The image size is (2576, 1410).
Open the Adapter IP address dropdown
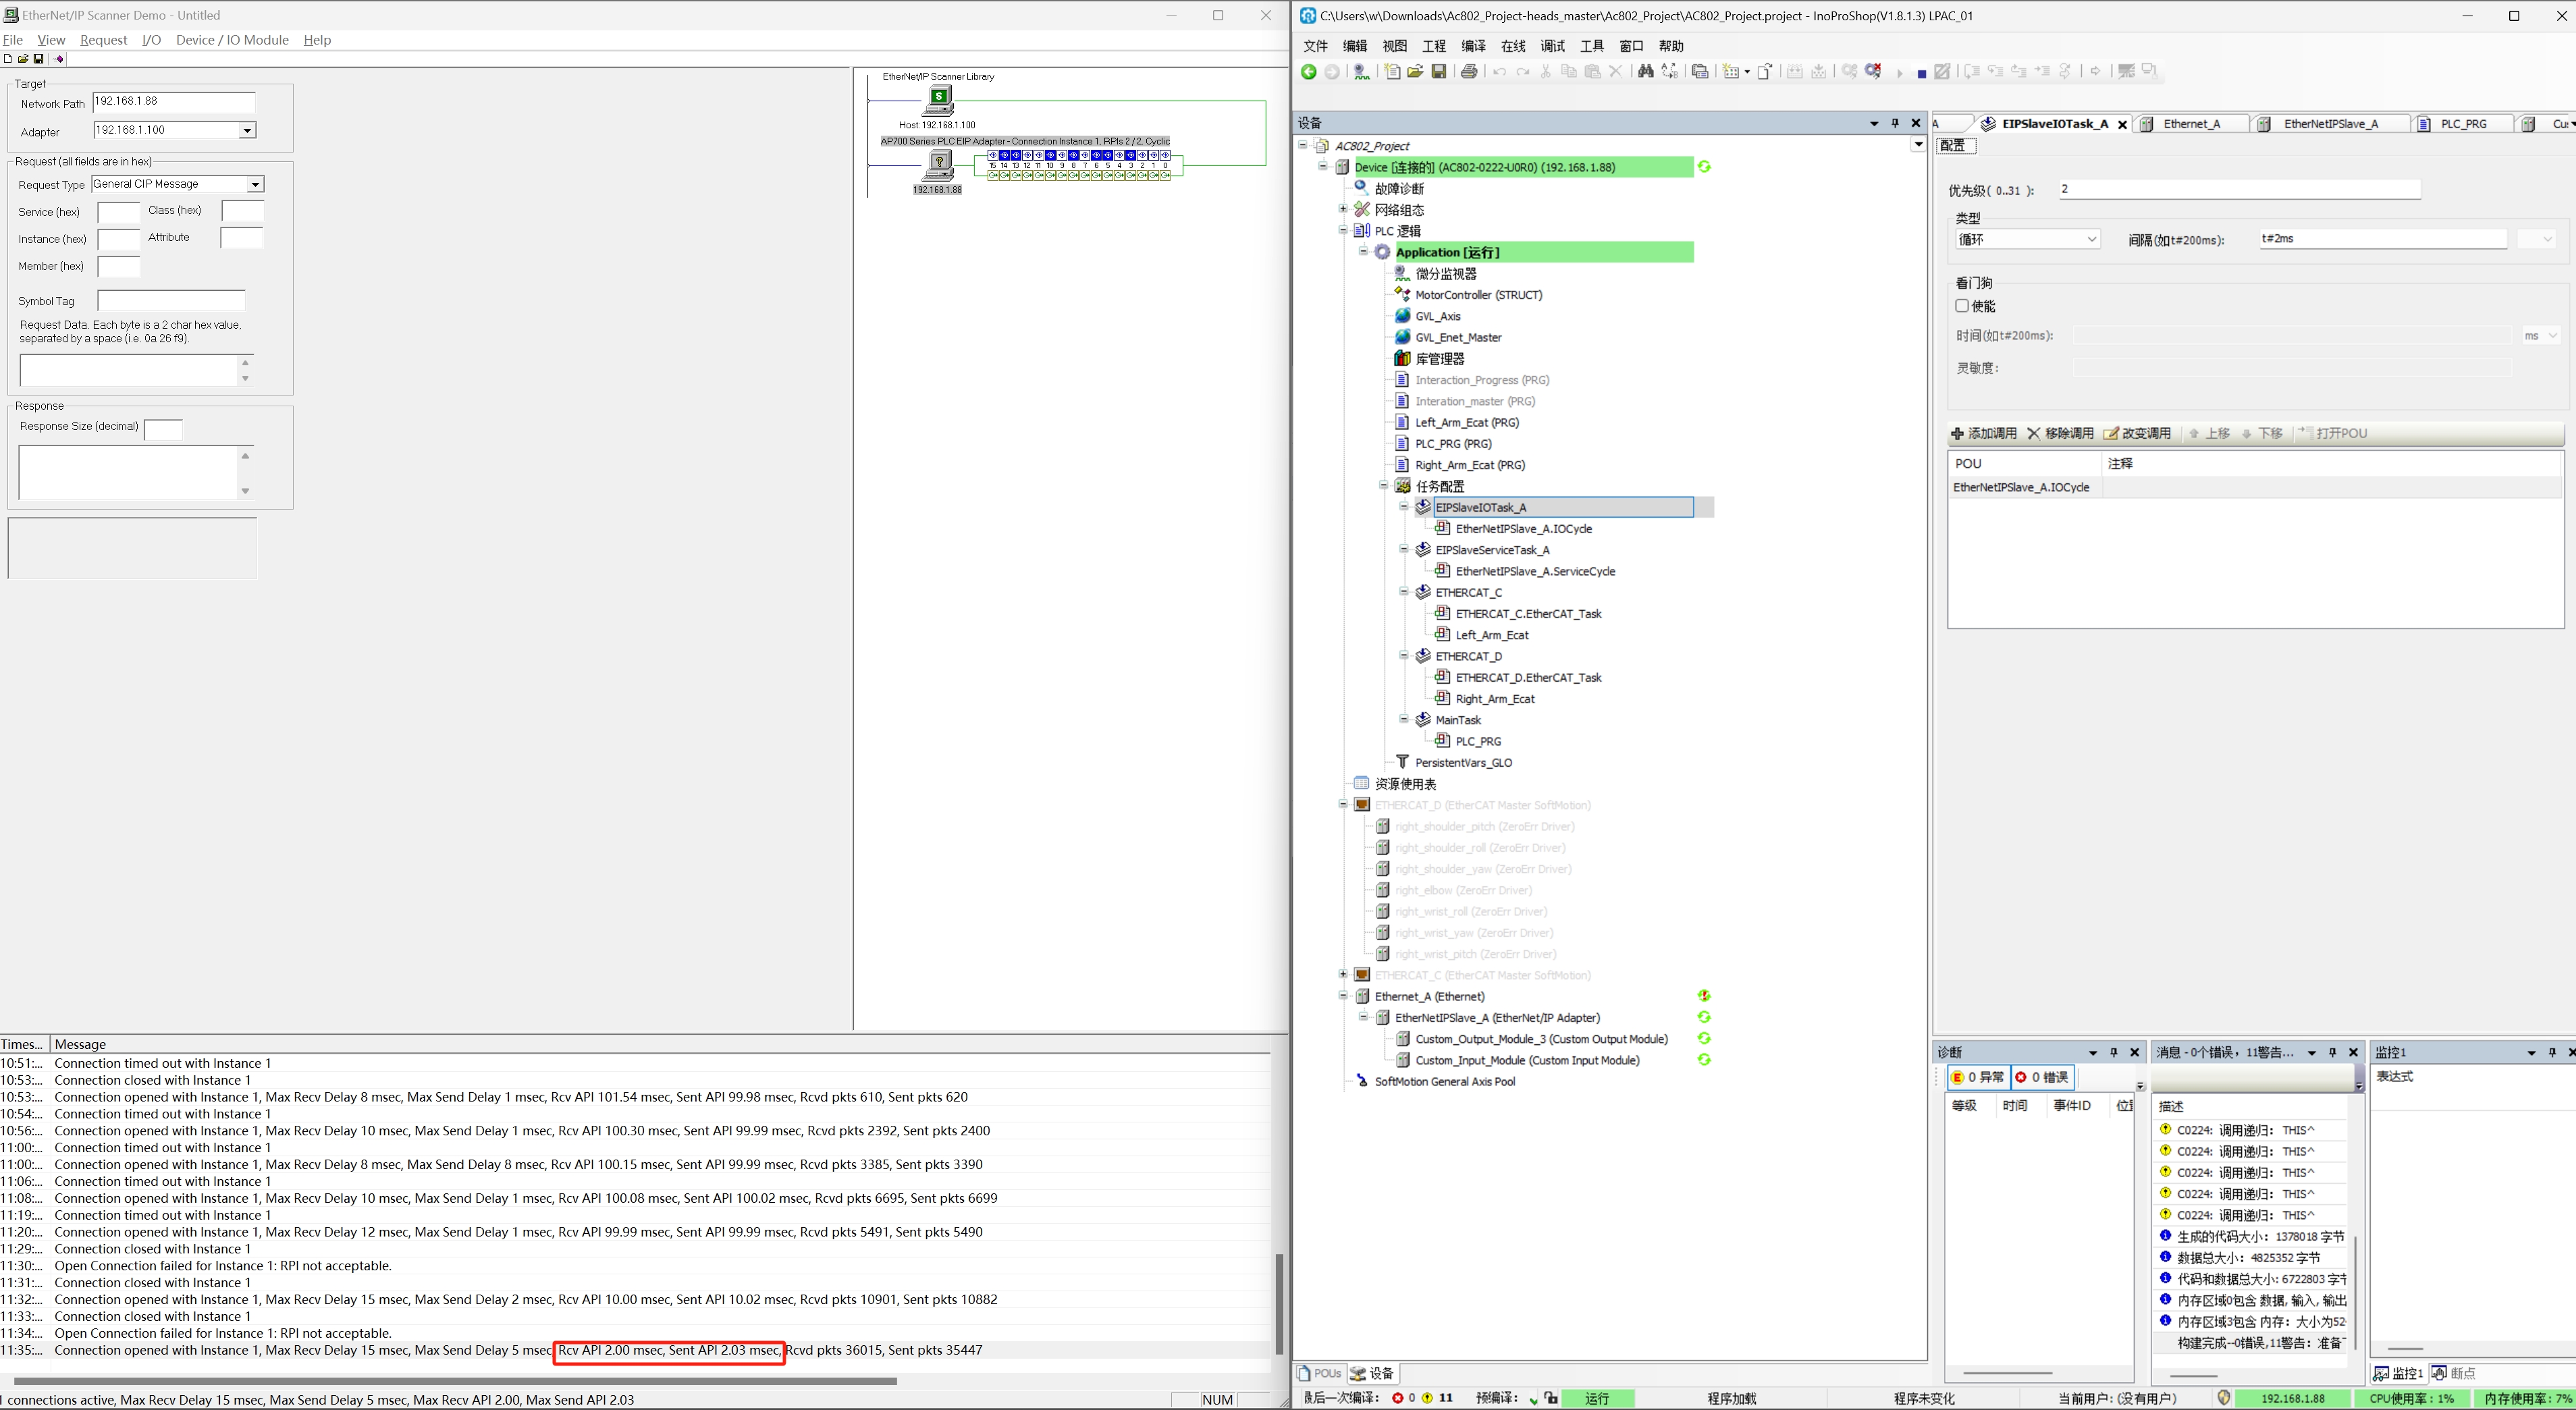(x=247, y=131)
